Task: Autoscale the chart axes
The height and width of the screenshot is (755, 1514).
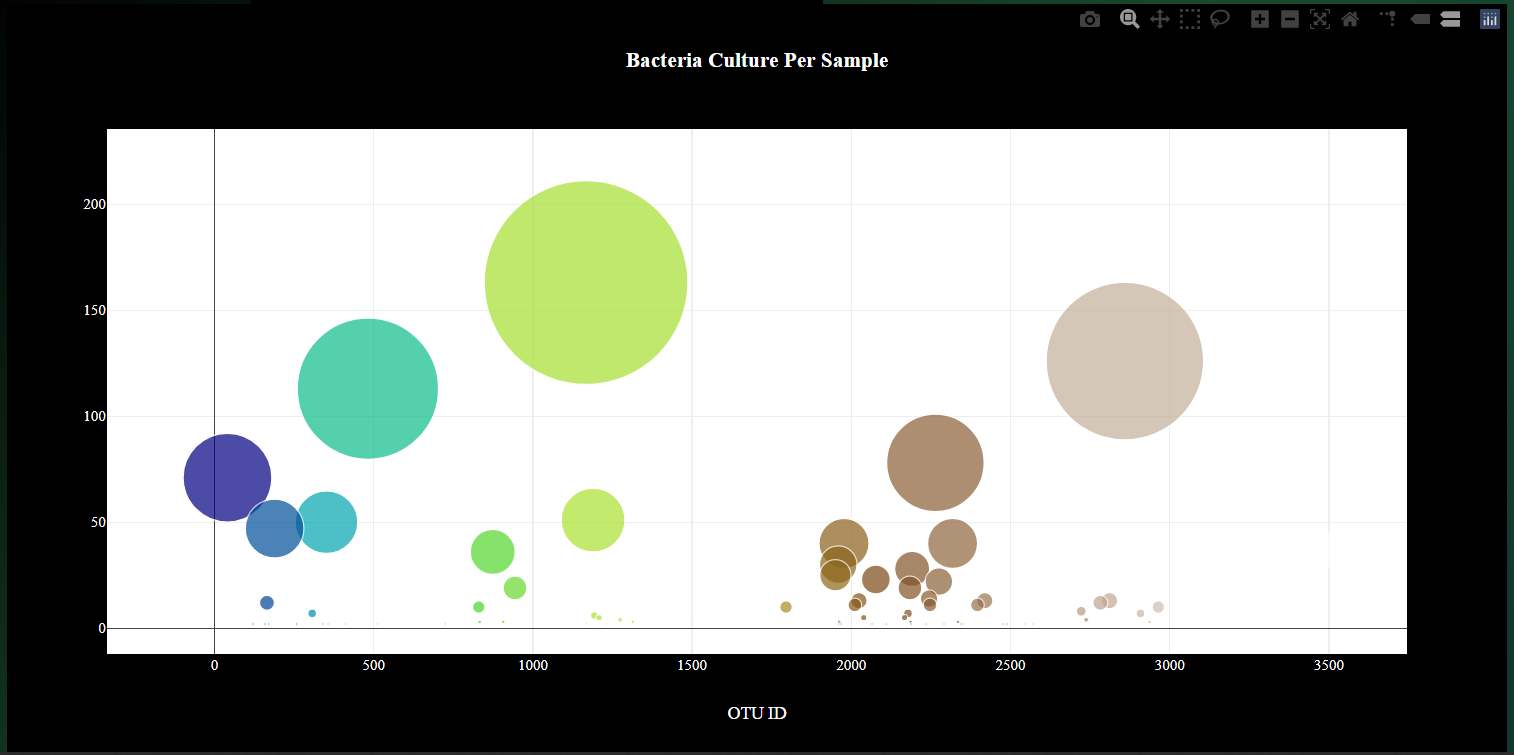Action: click(x=1319, y=18)
